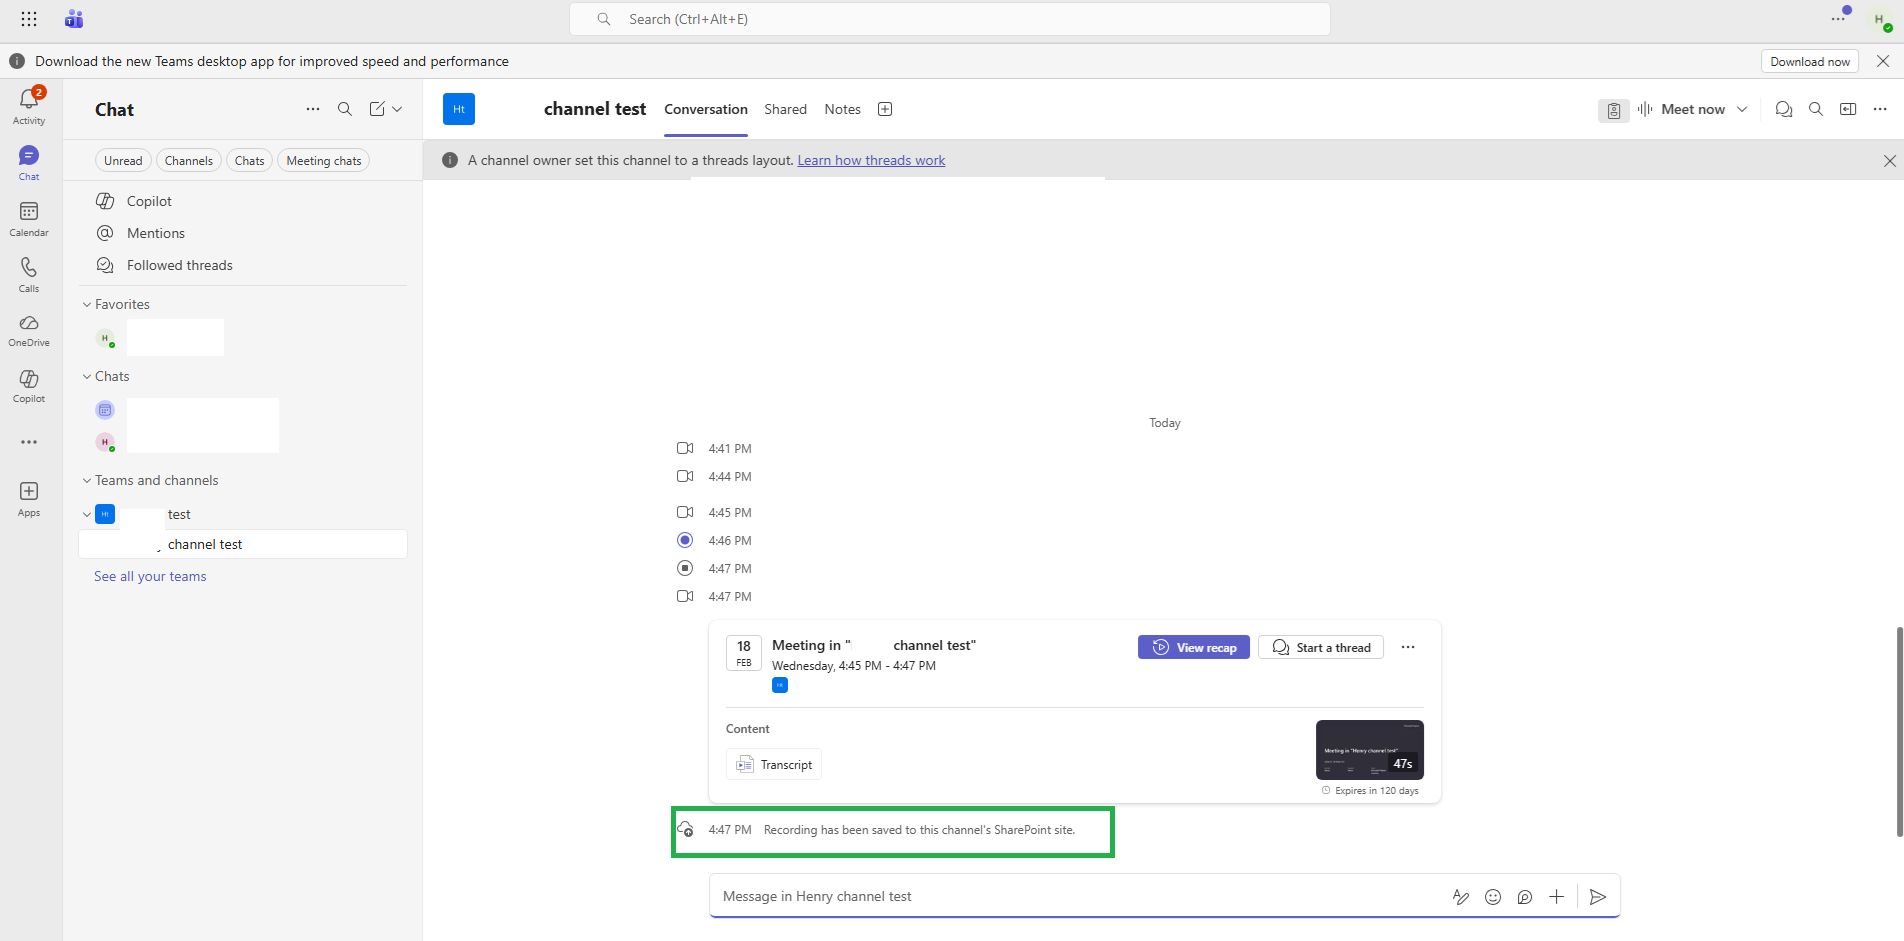Expand the Meet now dropdown arrow
Screen dimensions: 1904x941
[1742, 109]
